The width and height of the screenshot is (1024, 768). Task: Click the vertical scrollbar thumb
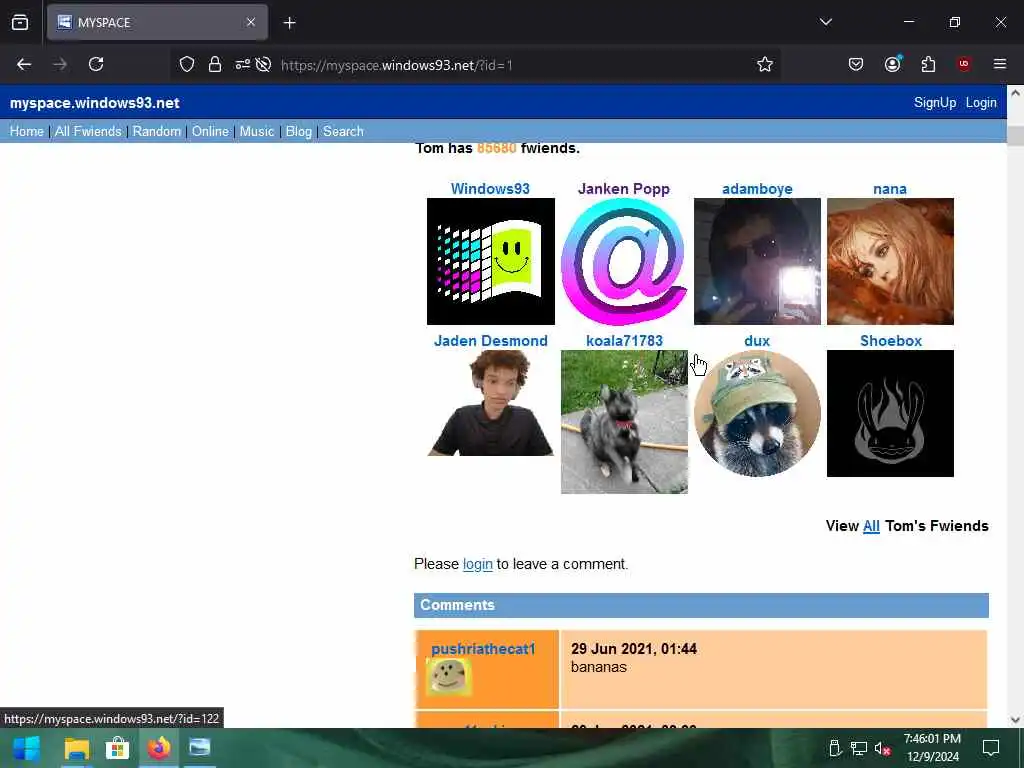point(1015,136)
